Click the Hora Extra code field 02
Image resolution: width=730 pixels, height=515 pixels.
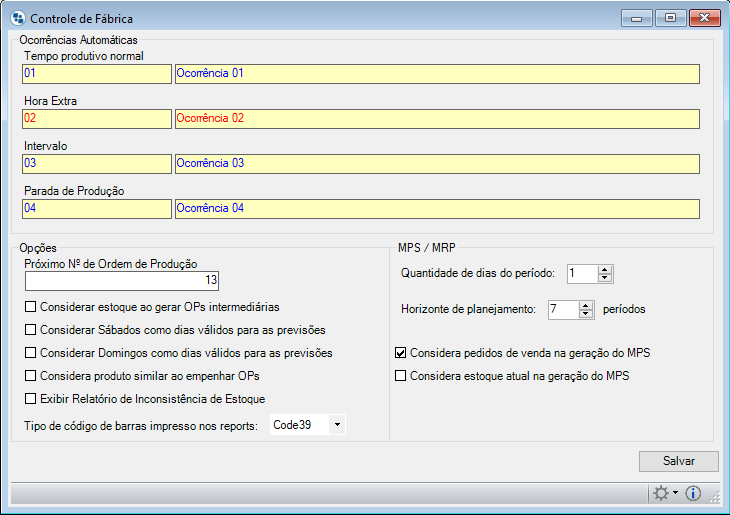pyautogui.click(x=97, y=118)
